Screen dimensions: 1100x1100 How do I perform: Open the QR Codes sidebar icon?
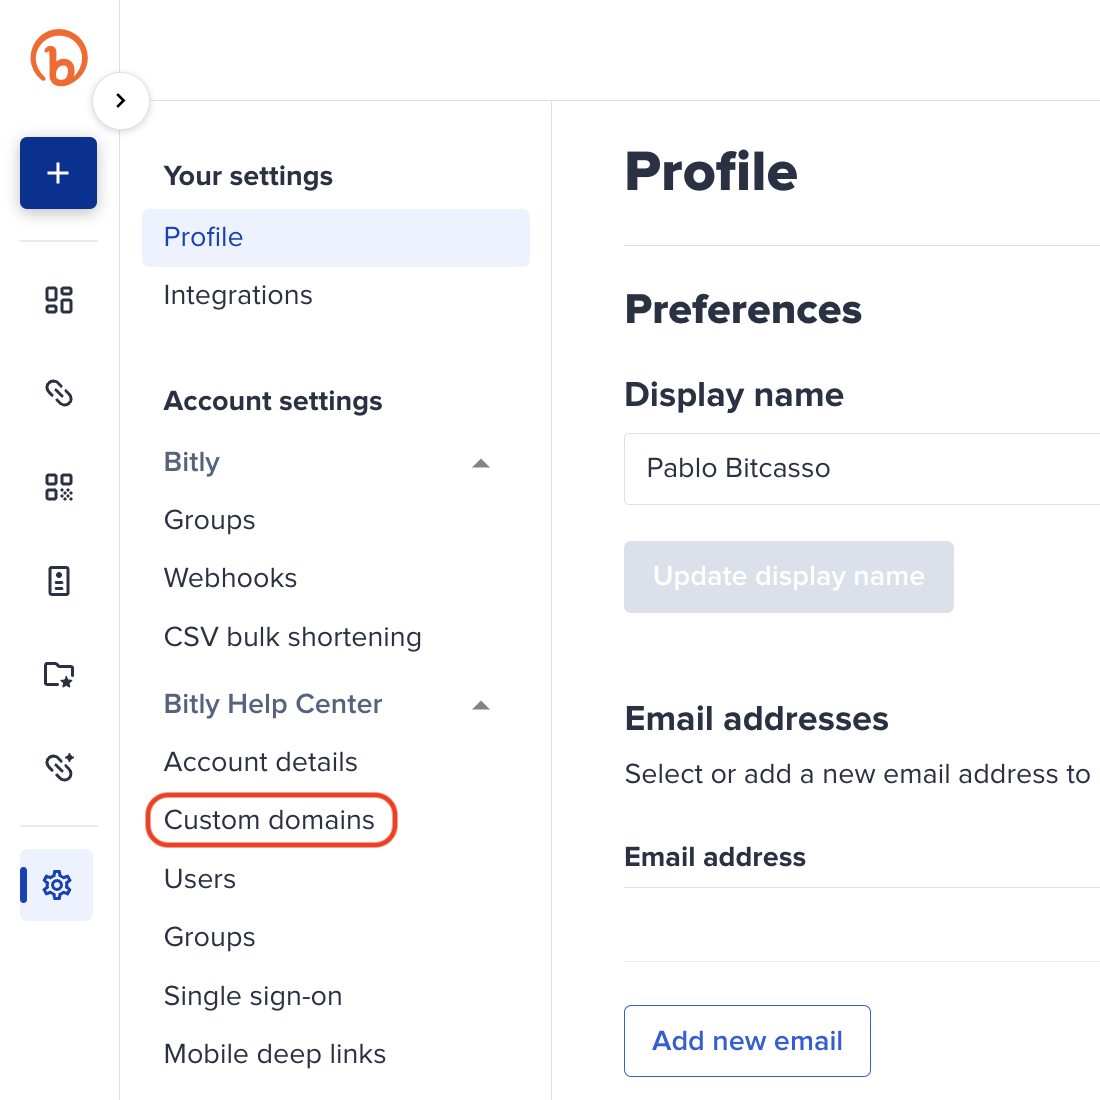[58, 487]
